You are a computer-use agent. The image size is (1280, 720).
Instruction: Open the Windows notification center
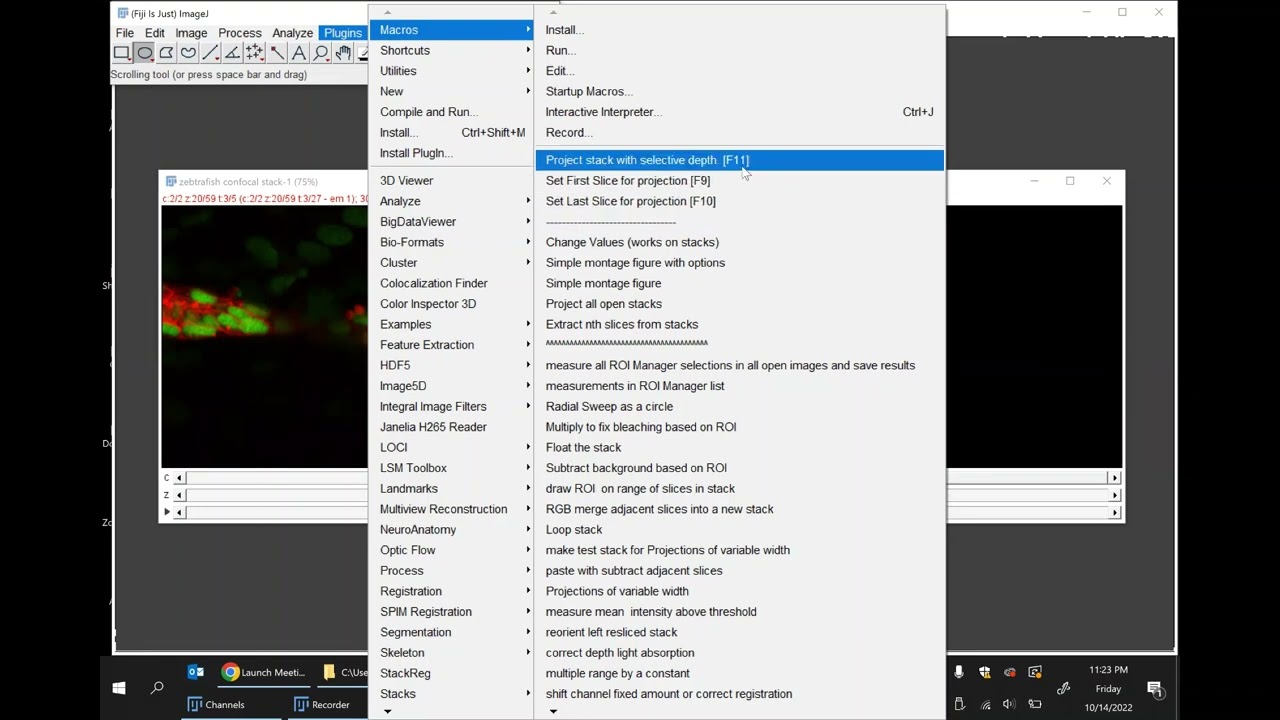1155,688
